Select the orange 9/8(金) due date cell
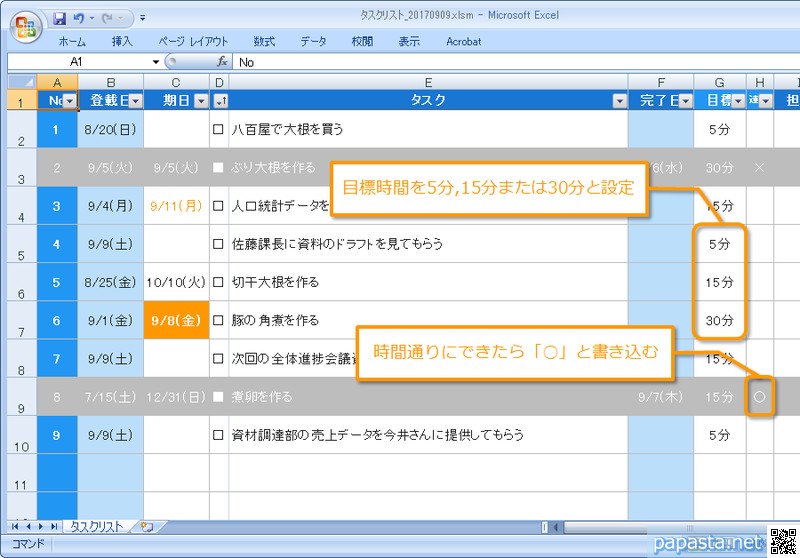Image resolution: width=800 pixels, height=558 pixels. (175, 321)
